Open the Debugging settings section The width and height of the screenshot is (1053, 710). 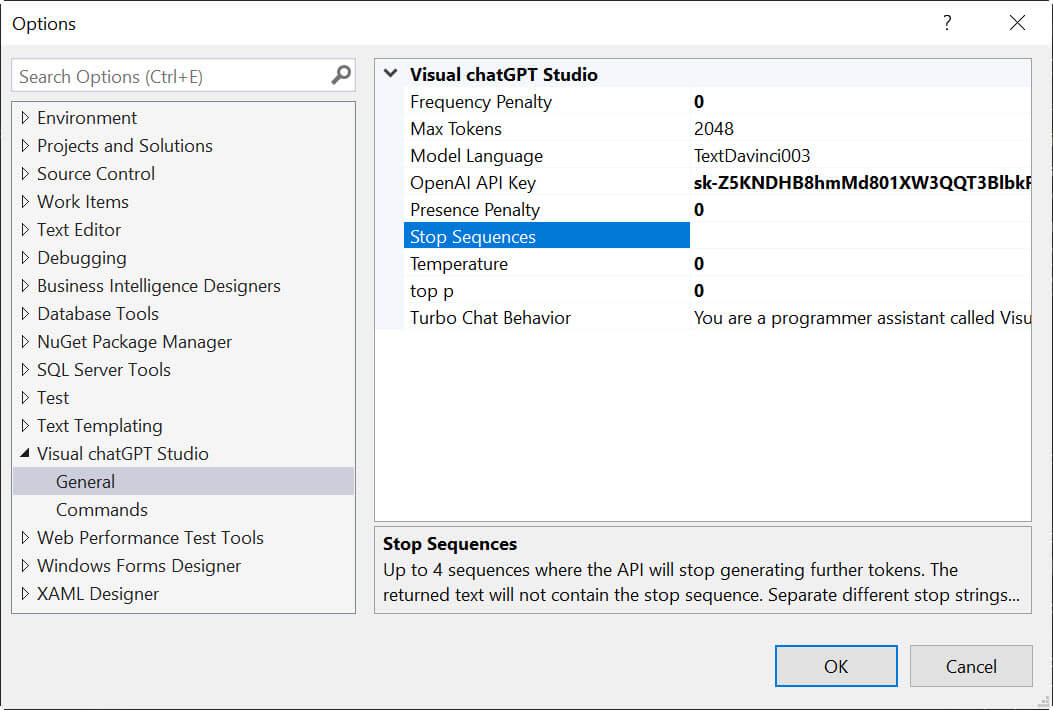81,257
